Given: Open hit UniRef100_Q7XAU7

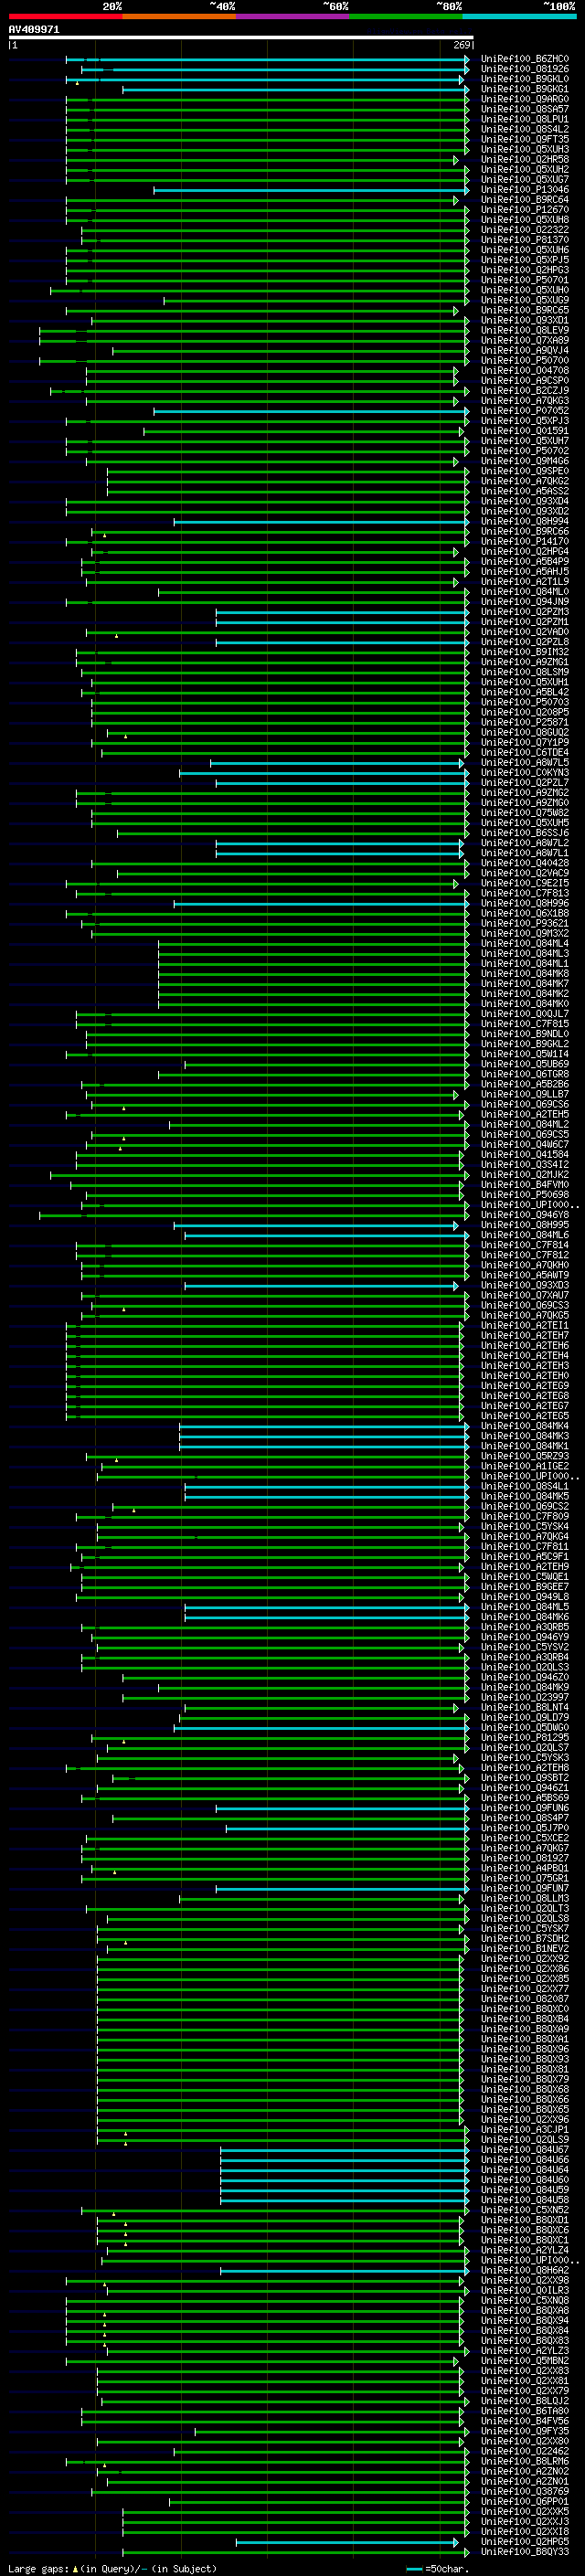Looking at the screenshot, I should click(525, 1295).
